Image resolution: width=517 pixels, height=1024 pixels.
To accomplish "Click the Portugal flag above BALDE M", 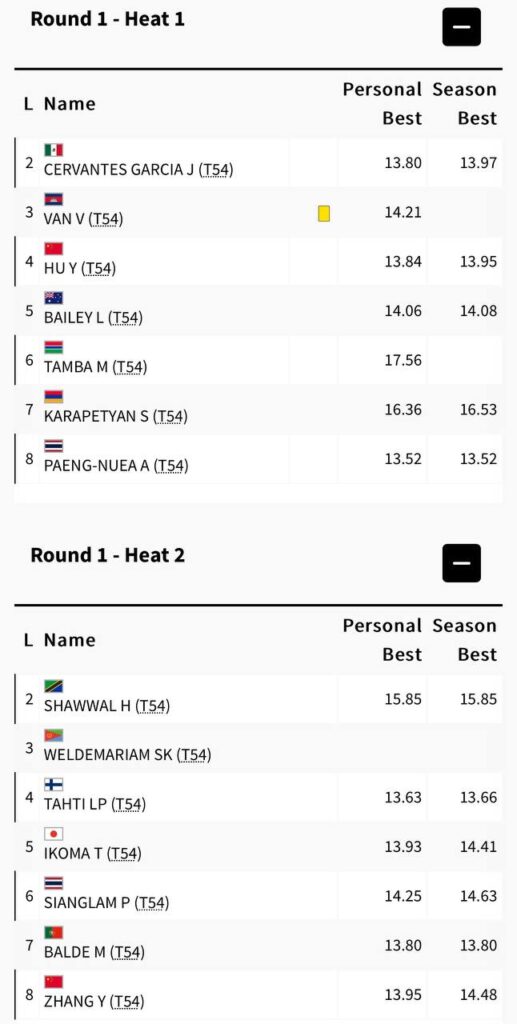I will point(54,933).
